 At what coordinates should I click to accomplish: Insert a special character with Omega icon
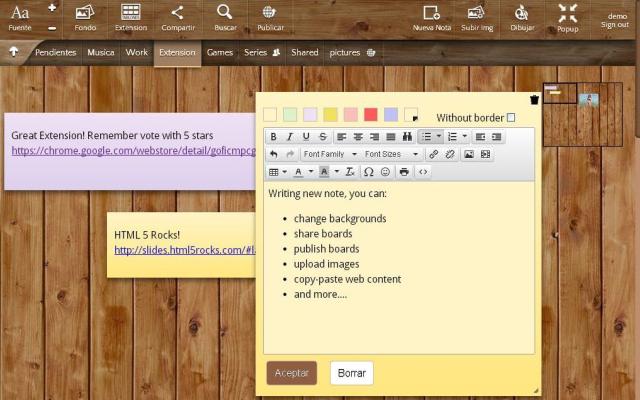coord(369,172)
